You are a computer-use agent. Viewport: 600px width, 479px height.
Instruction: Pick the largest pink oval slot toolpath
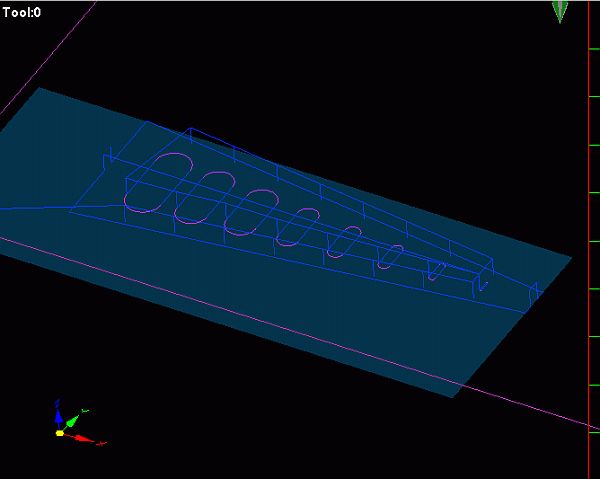[x=158, y=182]
